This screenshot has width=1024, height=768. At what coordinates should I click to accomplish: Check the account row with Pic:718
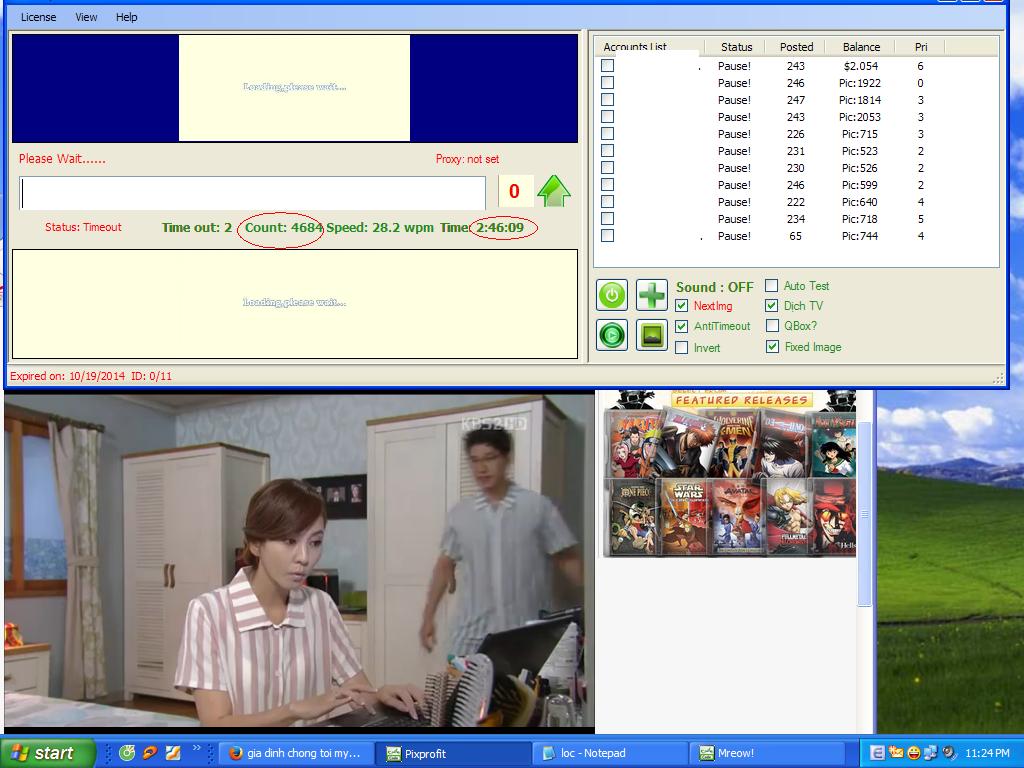pos(607,218)
